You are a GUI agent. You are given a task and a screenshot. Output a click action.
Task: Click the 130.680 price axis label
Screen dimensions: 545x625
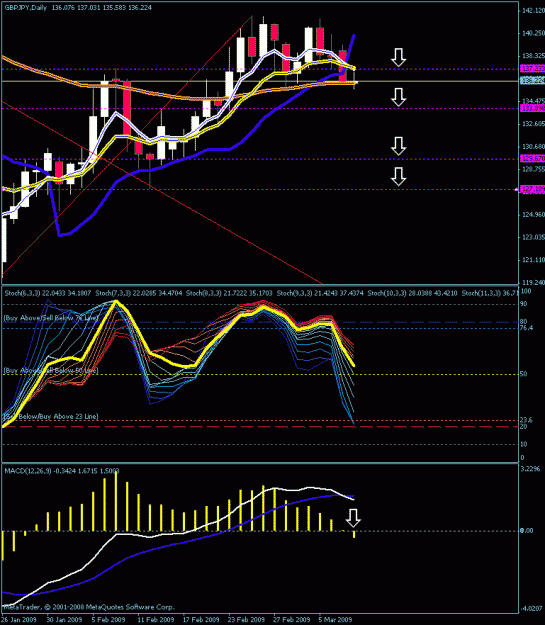coord(533,147)
